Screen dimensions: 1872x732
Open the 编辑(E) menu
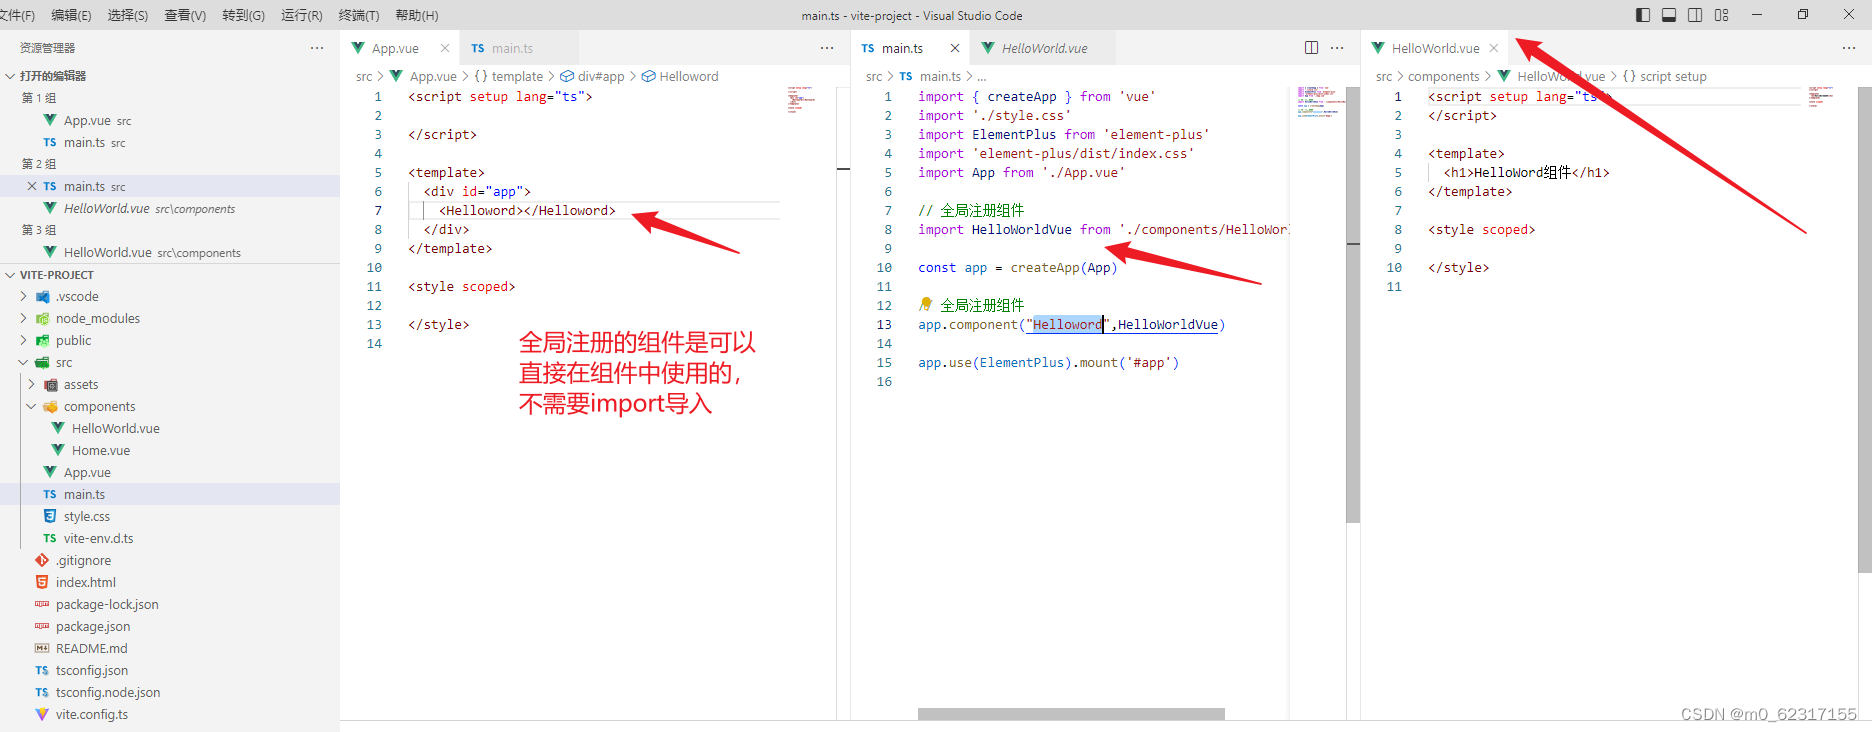71,15
